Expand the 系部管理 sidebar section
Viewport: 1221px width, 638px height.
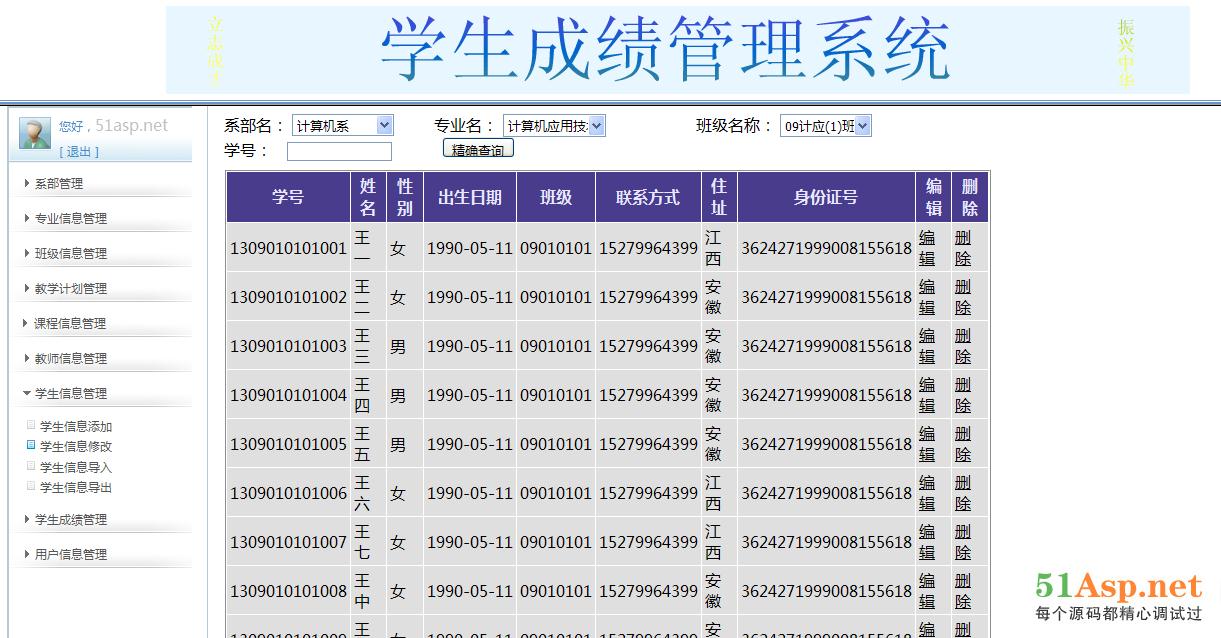[58, 183]
